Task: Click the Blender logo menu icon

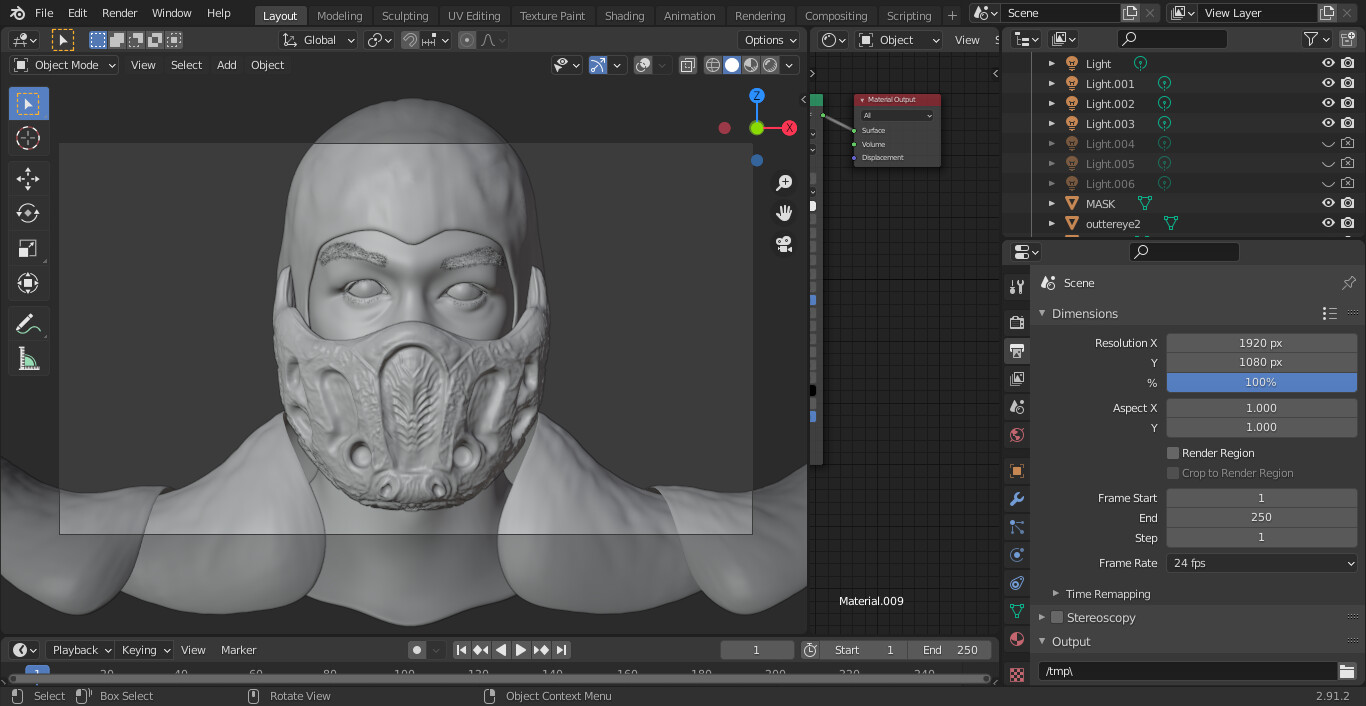Action: pyautogui.click(x=17, y=13)
